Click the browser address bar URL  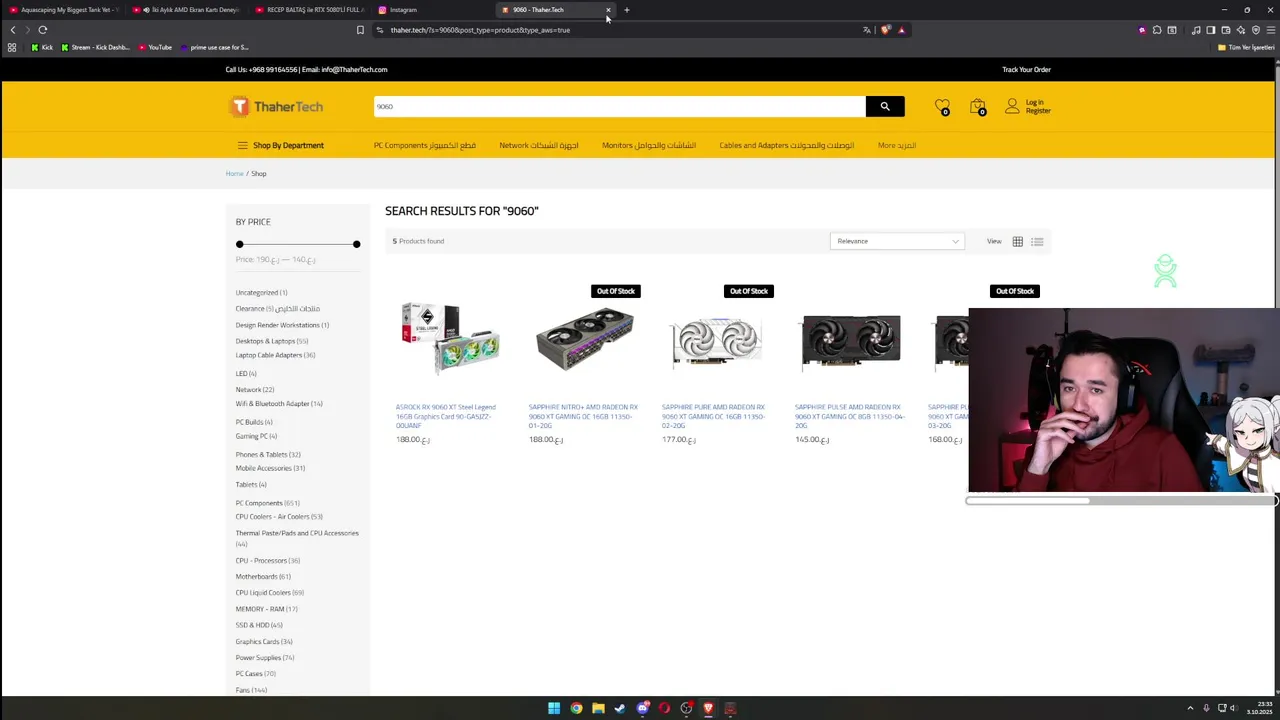[x=480, y=30]
